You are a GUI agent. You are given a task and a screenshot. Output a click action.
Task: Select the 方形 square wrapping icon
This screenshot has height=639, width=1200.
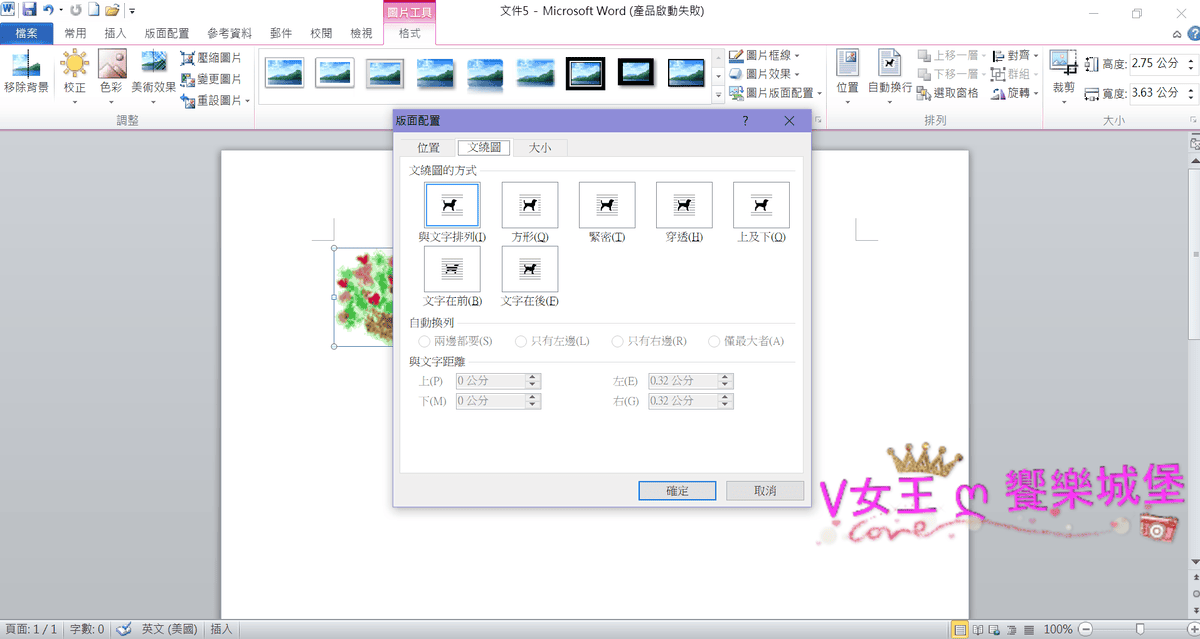click(529, 205)
